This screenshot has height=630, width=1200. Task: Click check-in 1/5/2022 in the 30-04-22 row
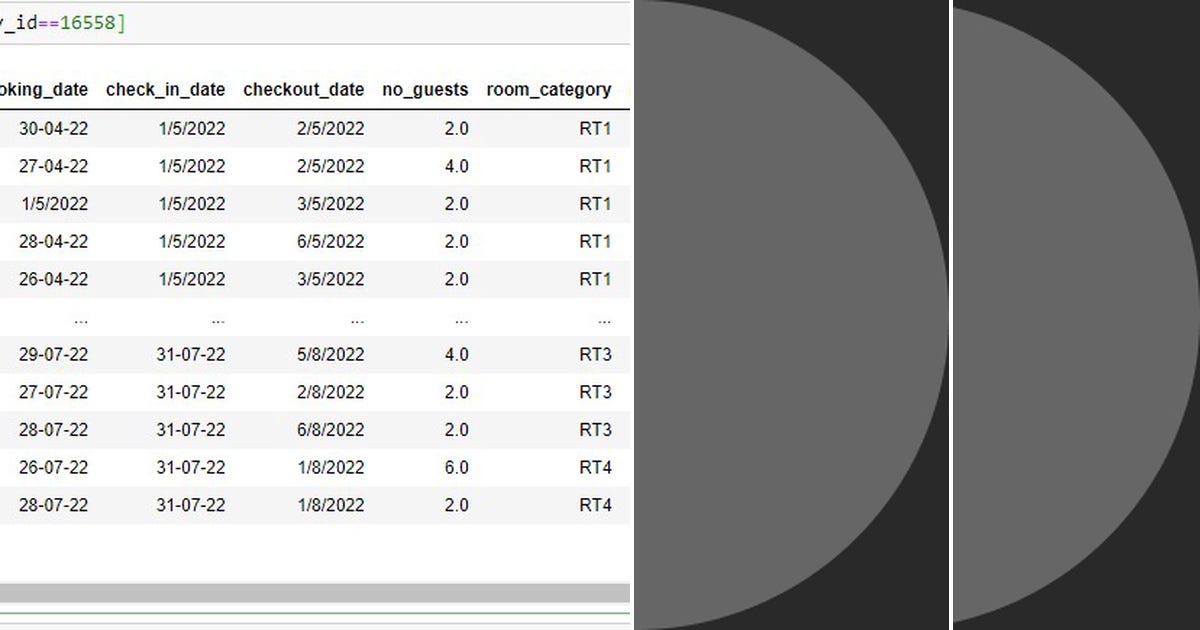pos(192,128)
